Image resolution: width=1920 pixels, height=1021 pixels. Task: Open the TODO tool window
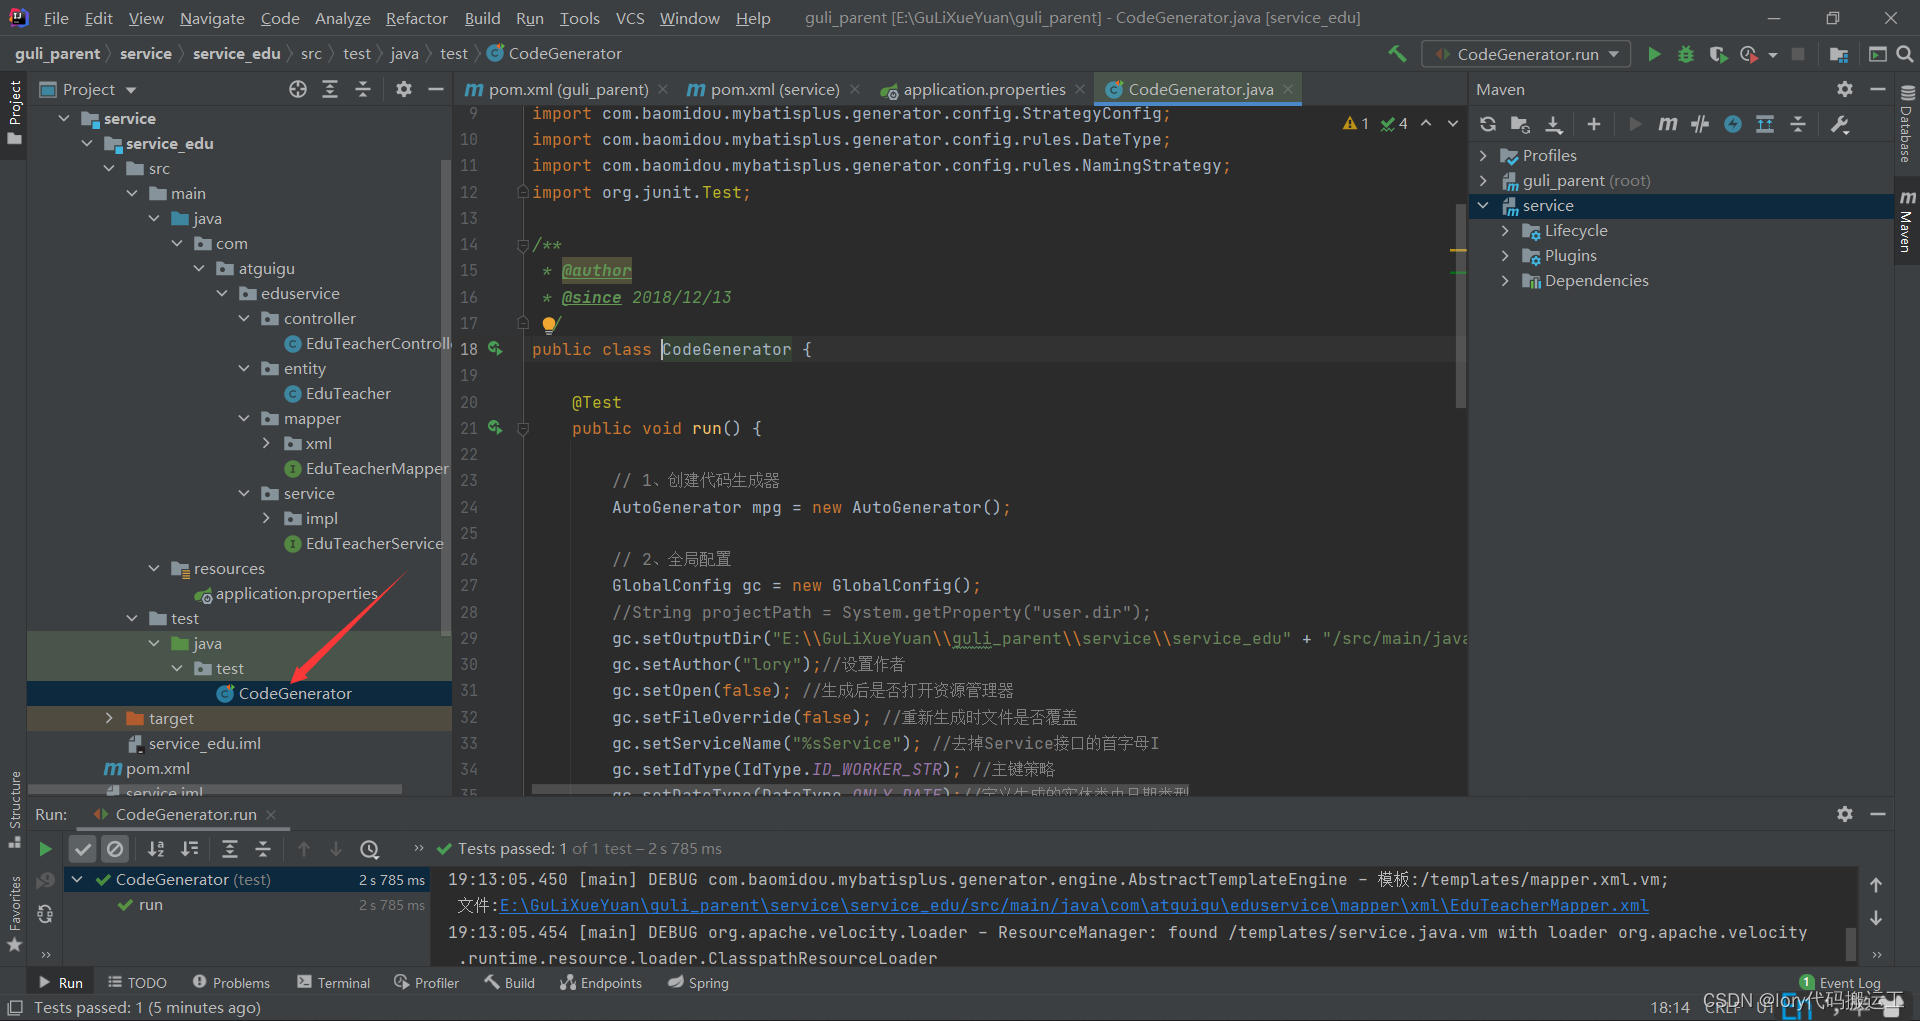coord(137,983)
